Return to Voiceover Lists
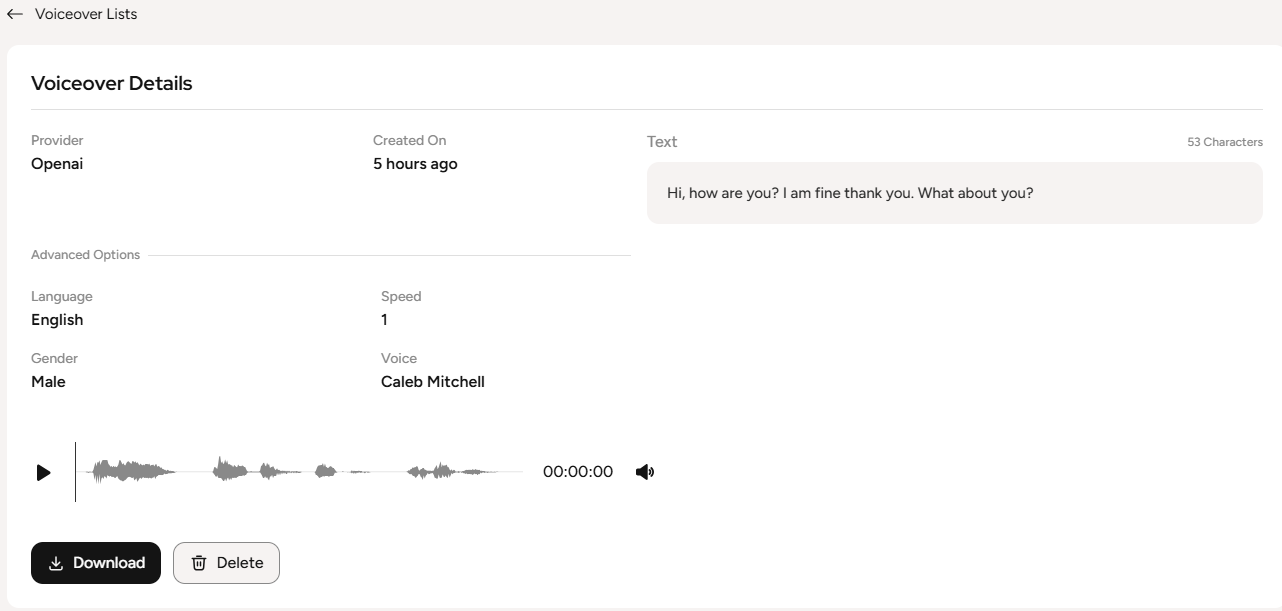The height and width of the screenshot is (611, 1282). [86, 14]
